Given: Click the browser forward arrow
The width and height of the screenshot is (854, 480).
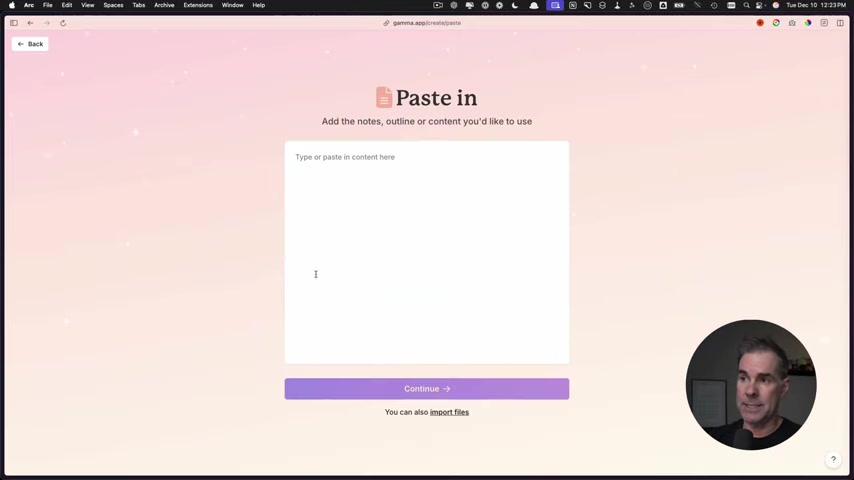Looking at the screenshot, I should pyautogui.click(x=47, y=23).
